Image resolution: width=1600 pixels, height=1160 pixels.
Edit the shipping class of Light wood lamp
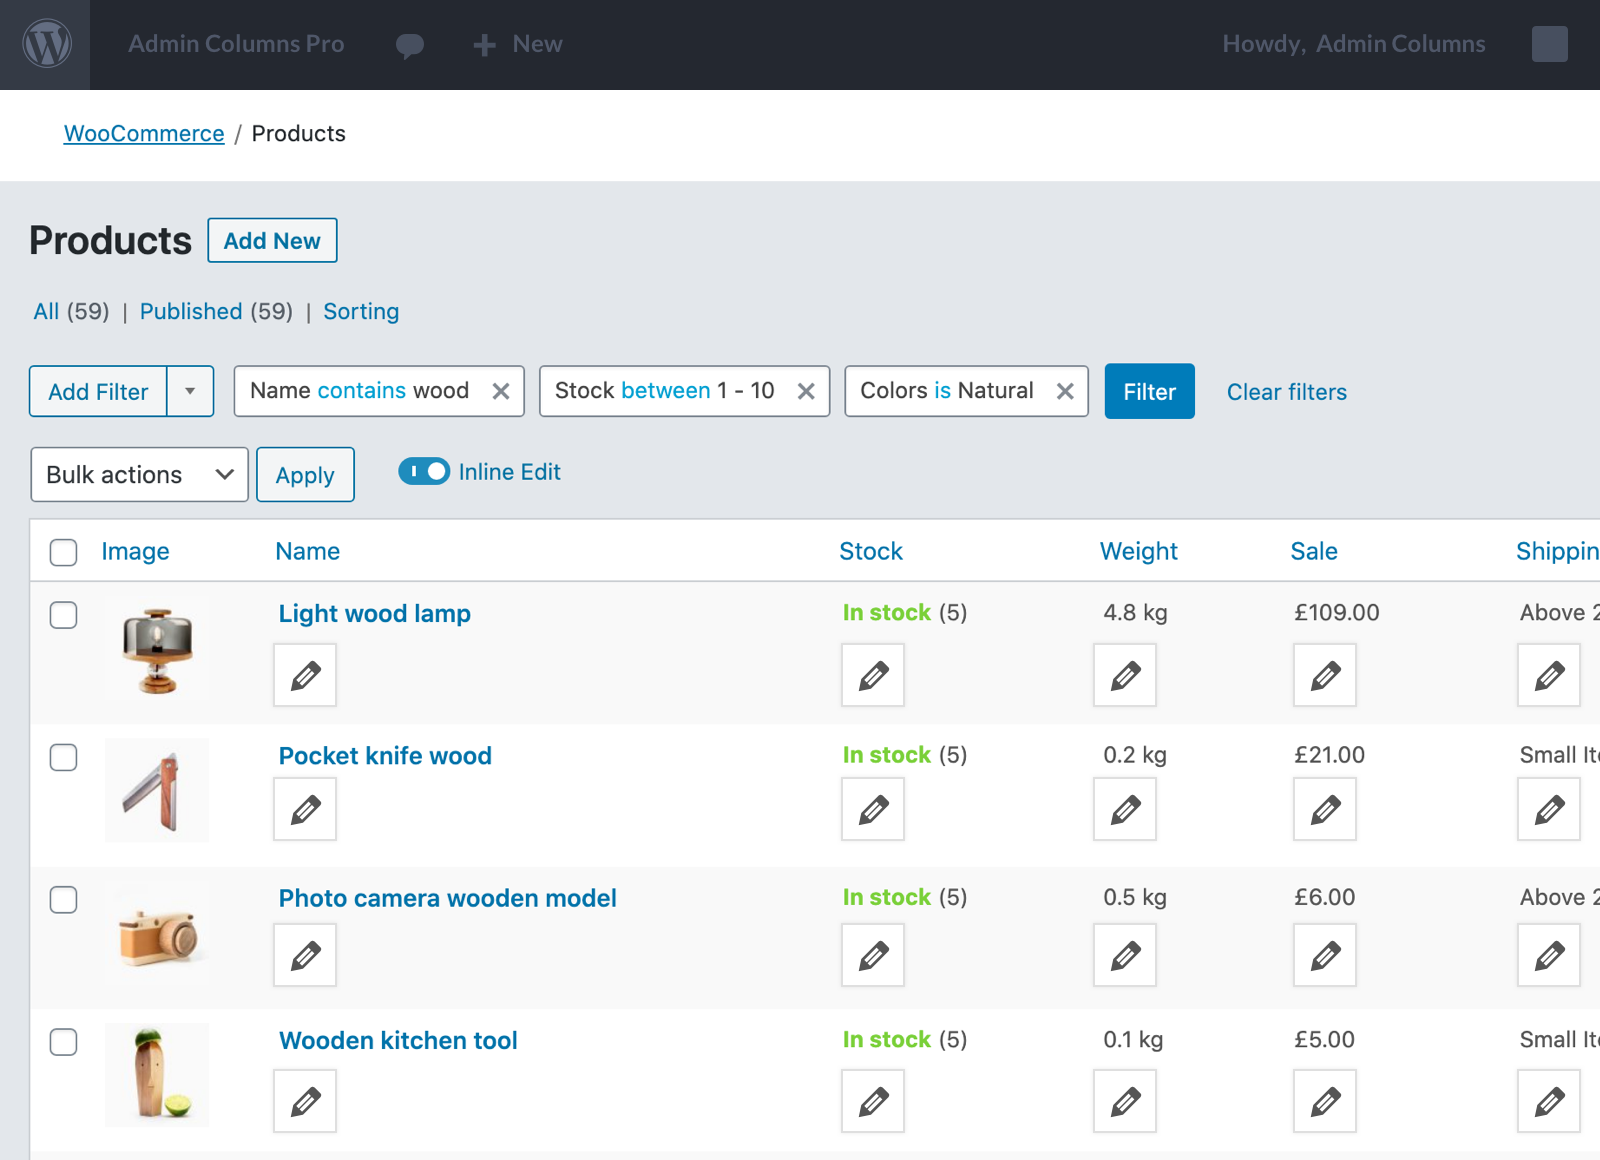click(1548, 675)
